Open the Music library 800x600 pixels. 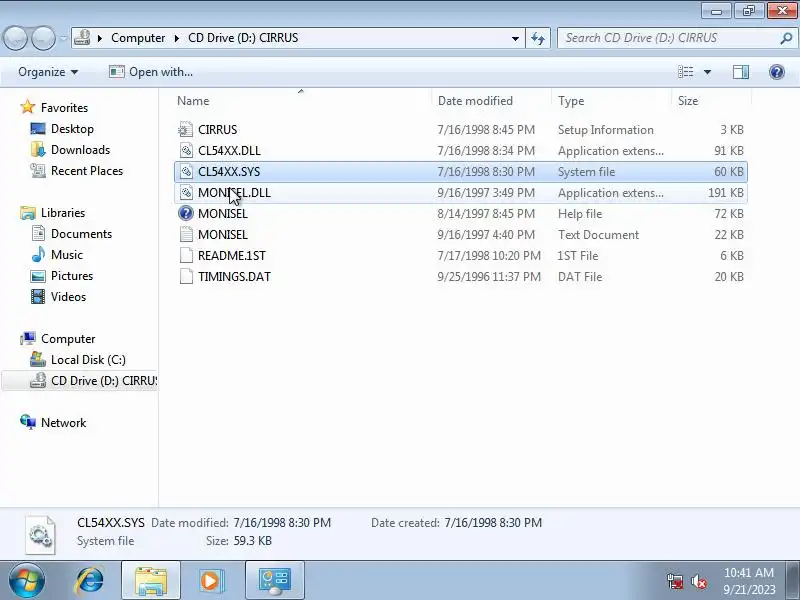pos(66,254)
